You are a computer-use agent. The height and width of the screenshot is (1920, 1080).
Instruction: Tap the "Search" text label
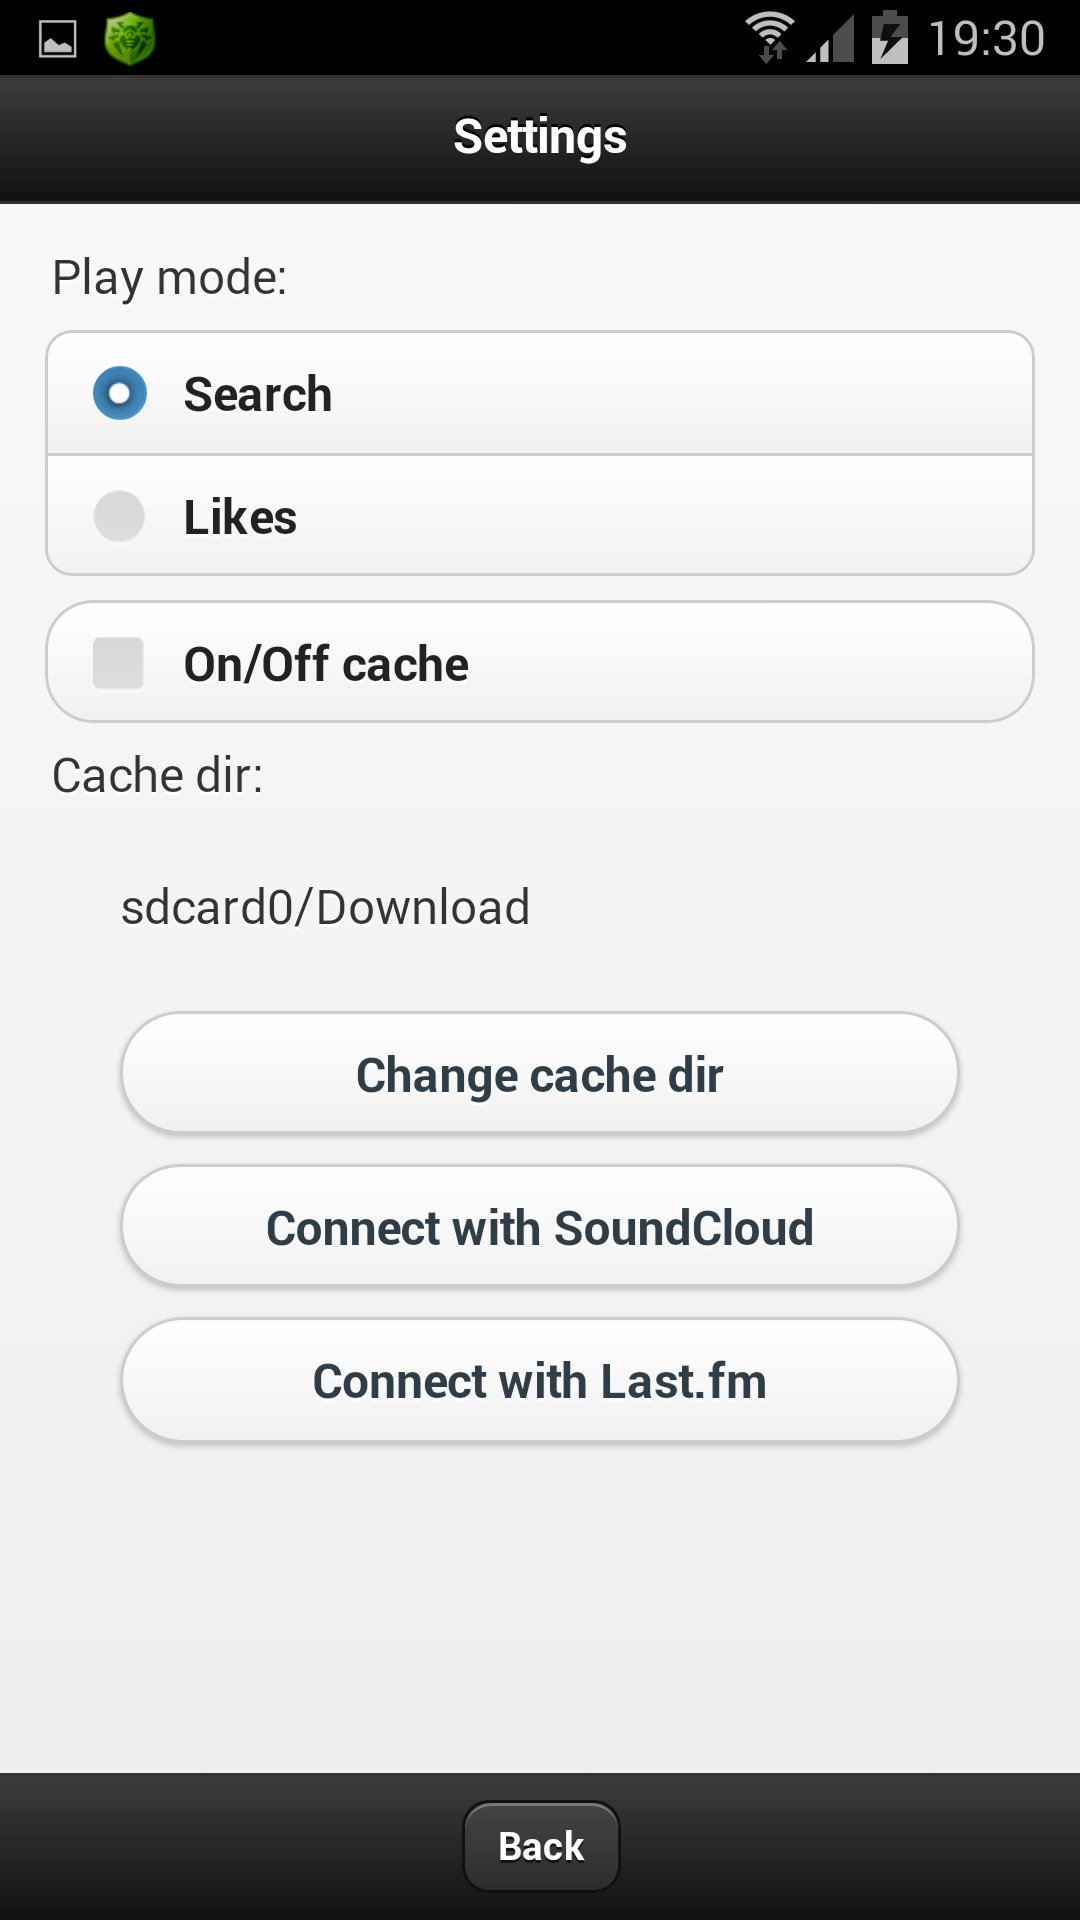(x=257, y=394)
